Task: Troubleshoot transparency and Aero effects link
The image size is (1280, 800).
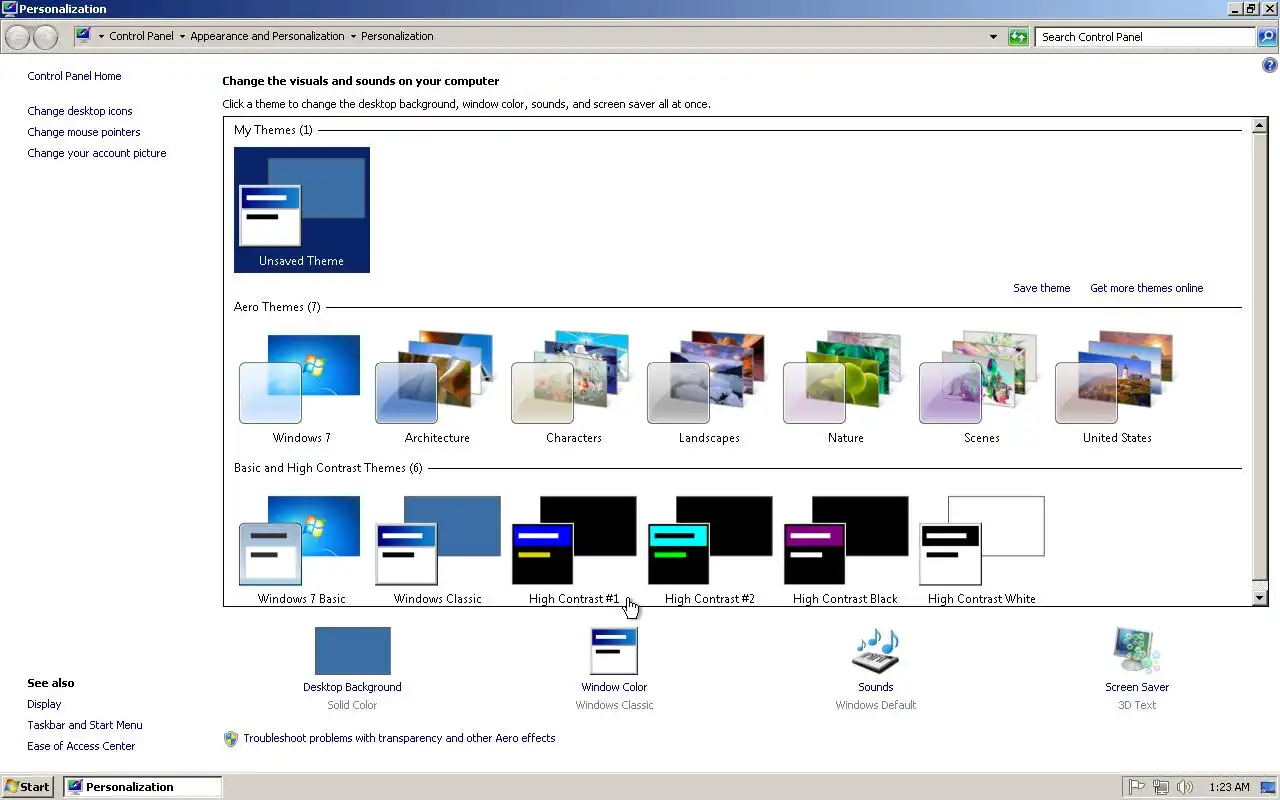Action: [x=399, y=738]
